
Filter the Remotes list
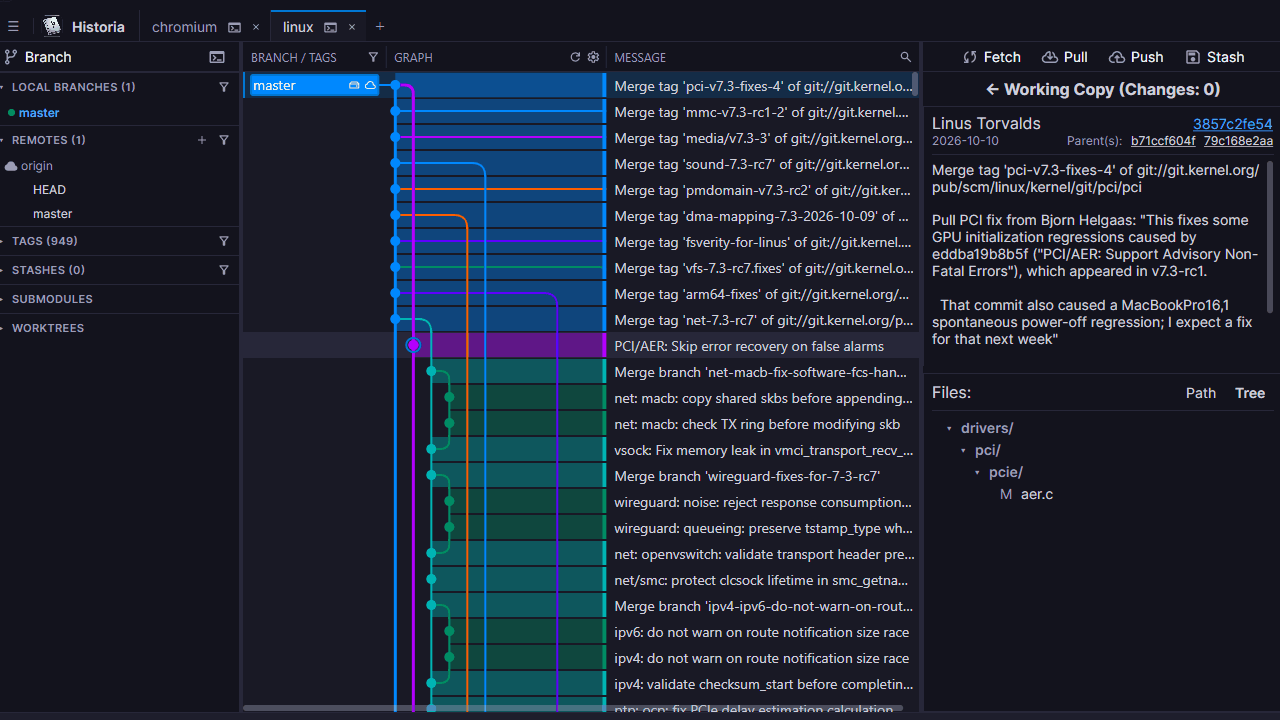224,140
